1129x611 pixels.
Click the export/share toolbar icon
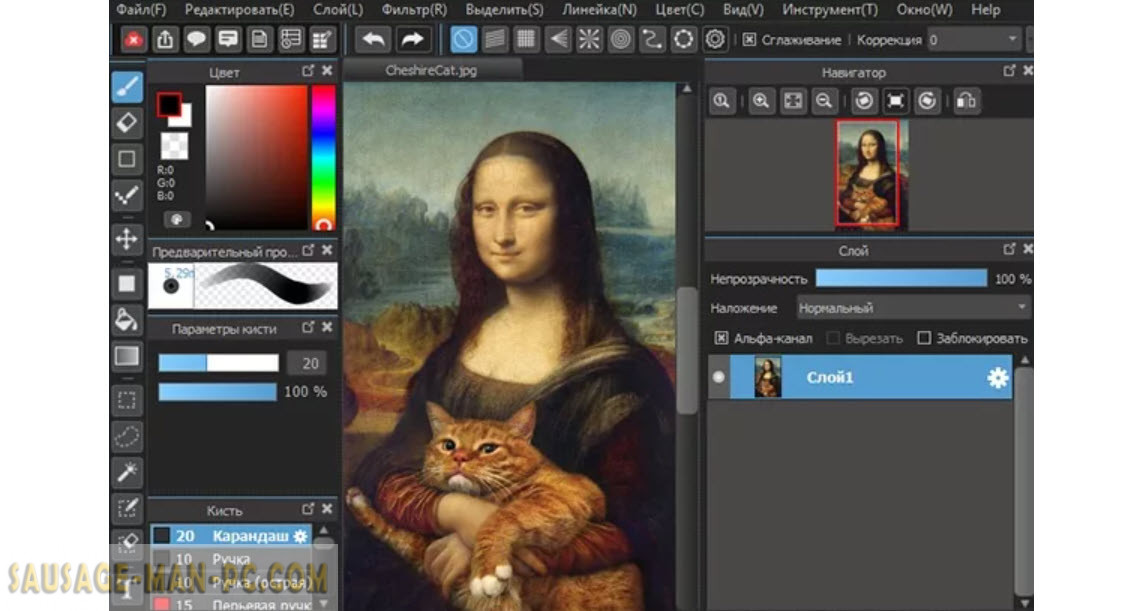tap(165, 40)
